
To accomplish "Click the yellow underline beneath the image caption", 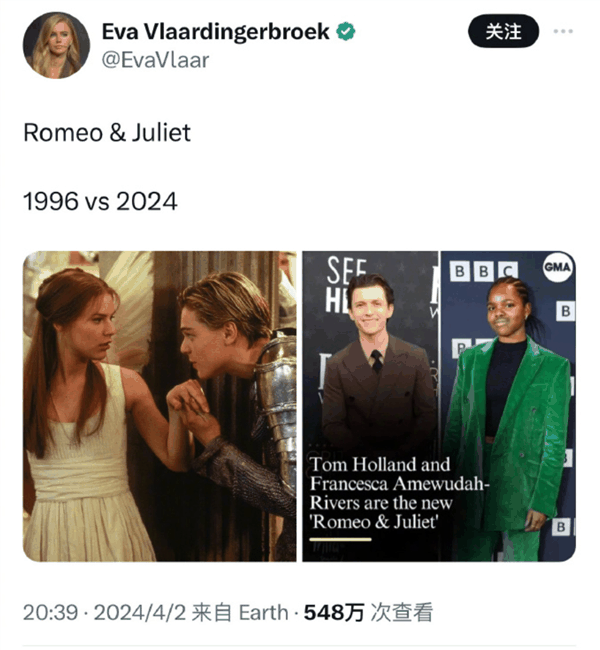I will click(340, 539).
